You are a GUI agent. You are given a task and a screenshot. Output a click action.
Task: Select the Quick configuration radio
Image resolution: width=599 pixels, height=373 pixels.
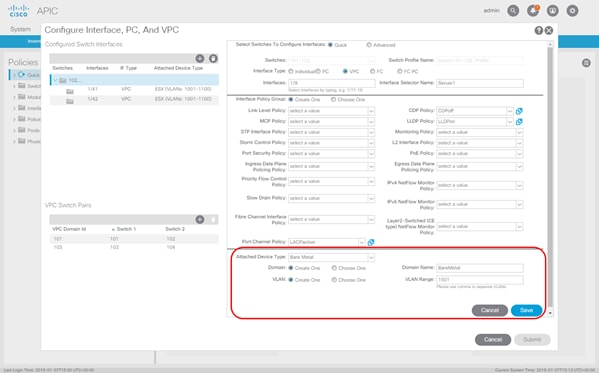330,45
